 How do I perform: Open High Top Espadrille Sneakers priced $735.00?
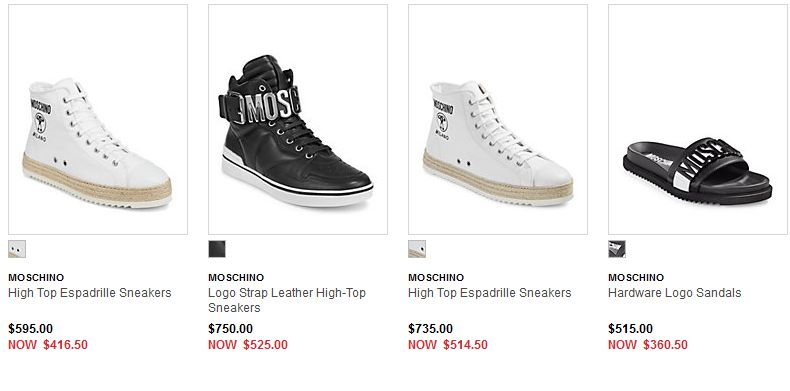pyautogui.click(x=490, y=293)
